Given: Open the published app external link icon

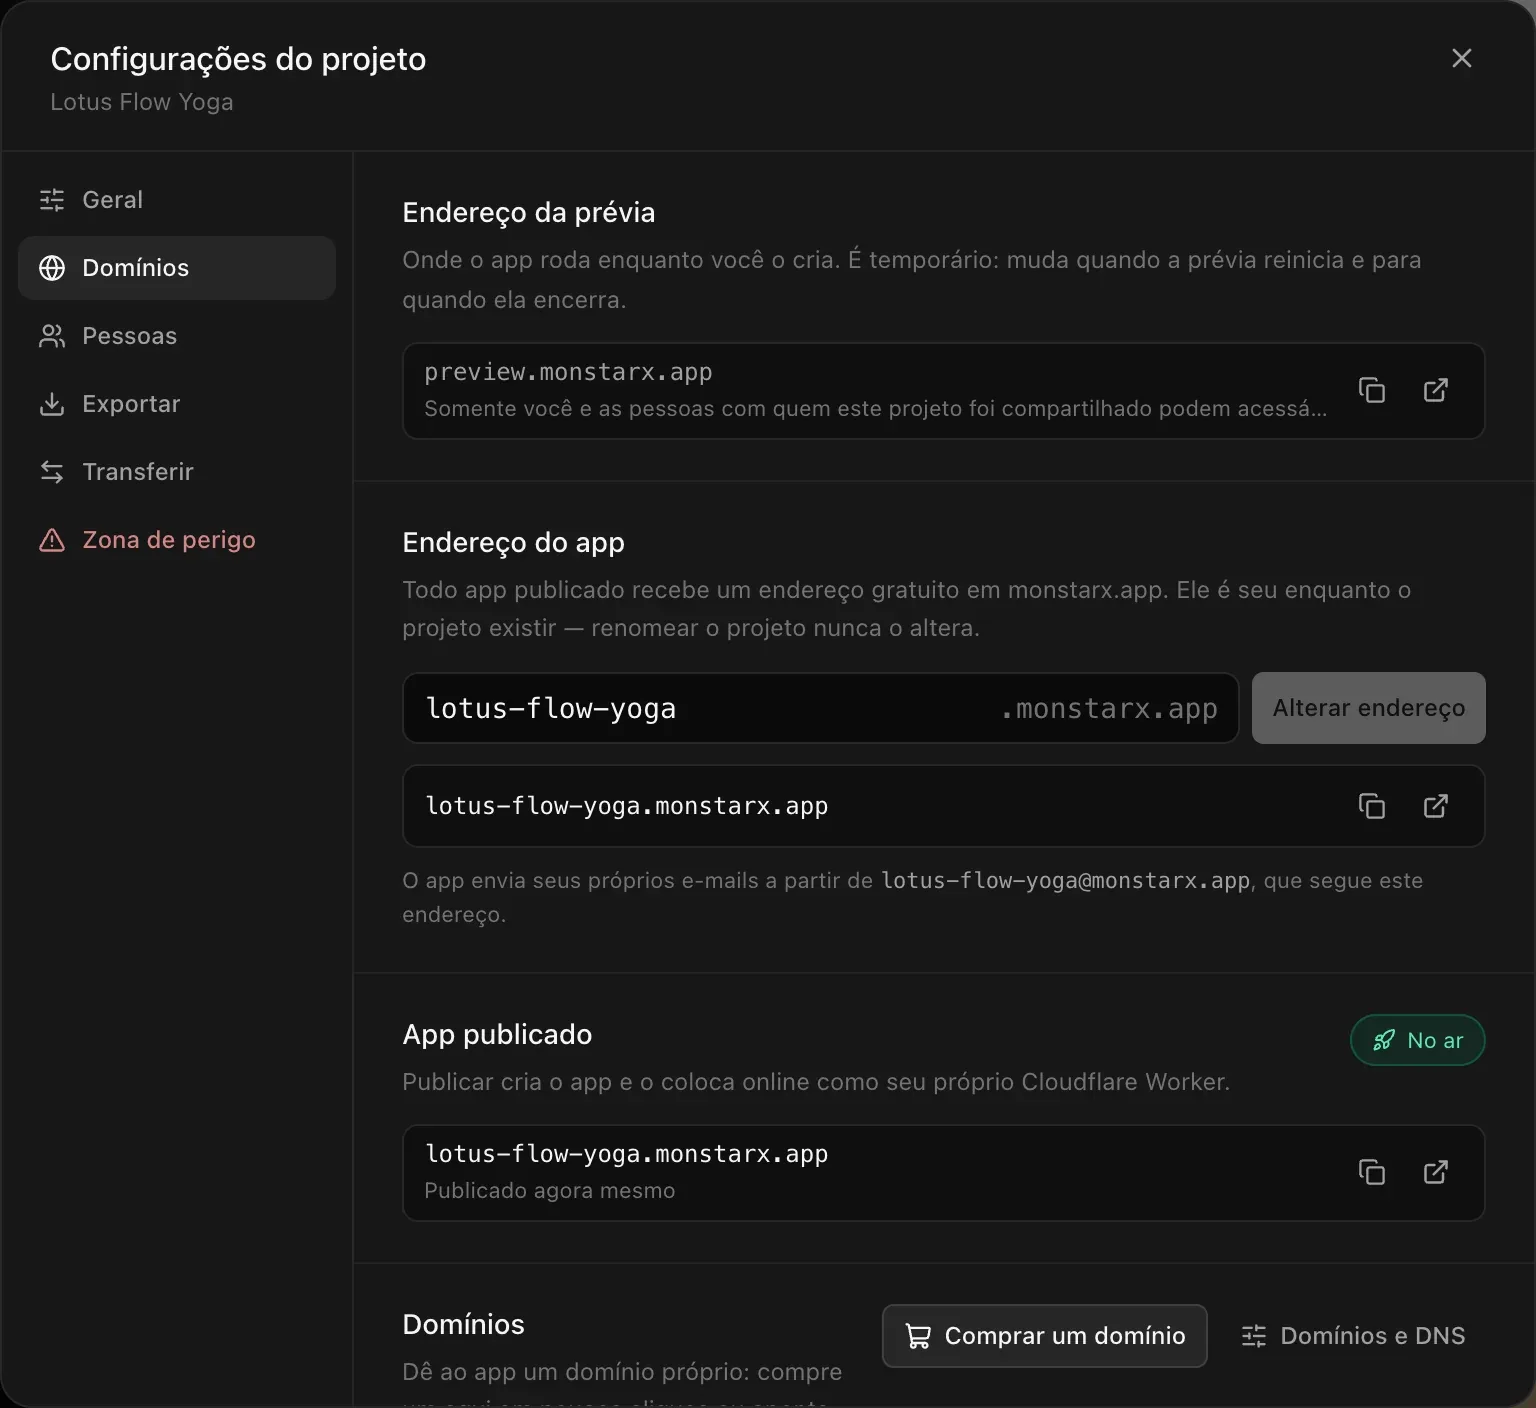Looking at the screenshot, I should (1436, 1172).
